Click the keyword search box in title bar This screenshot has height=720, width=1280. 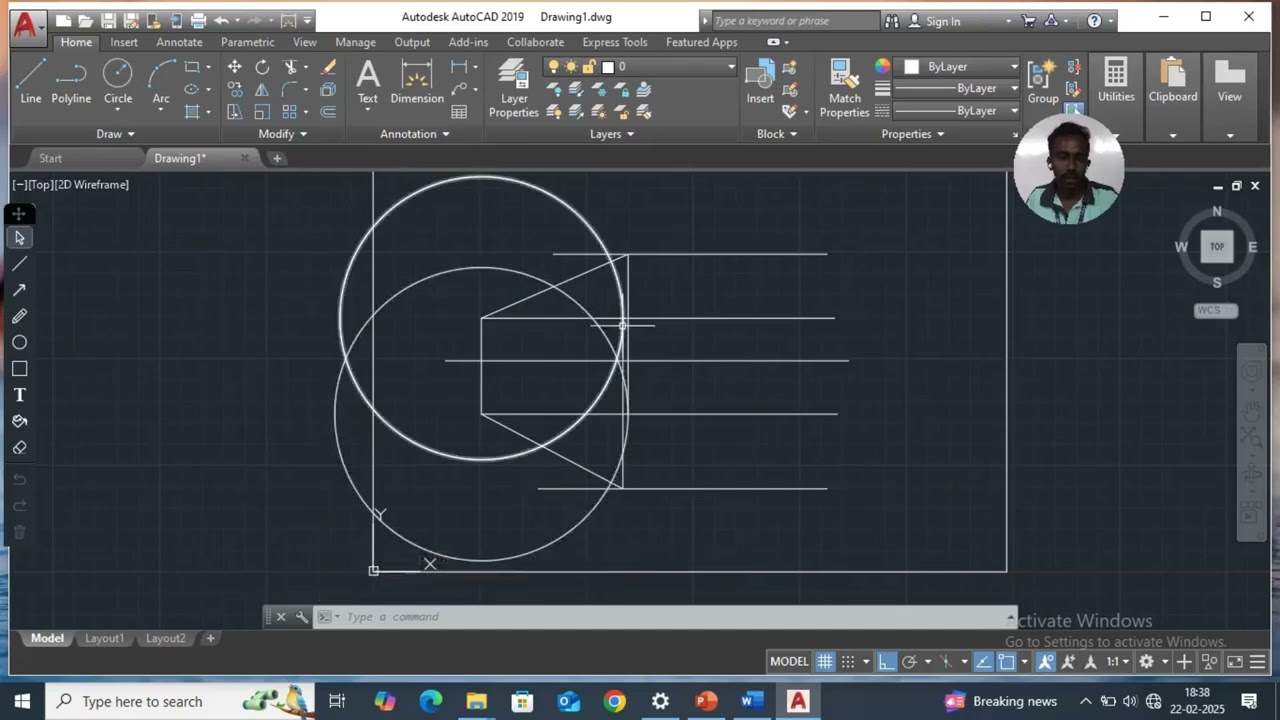tap(795, 20)
